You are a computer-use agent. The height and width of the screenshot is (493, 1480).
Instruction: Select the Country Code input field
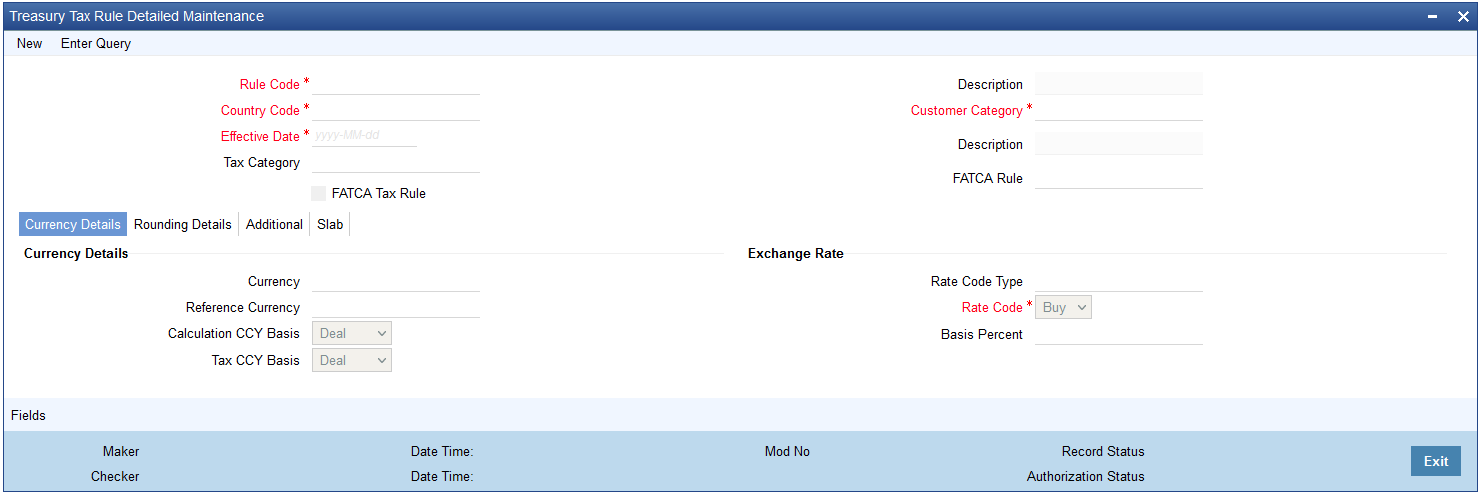[x=396, y=110]
